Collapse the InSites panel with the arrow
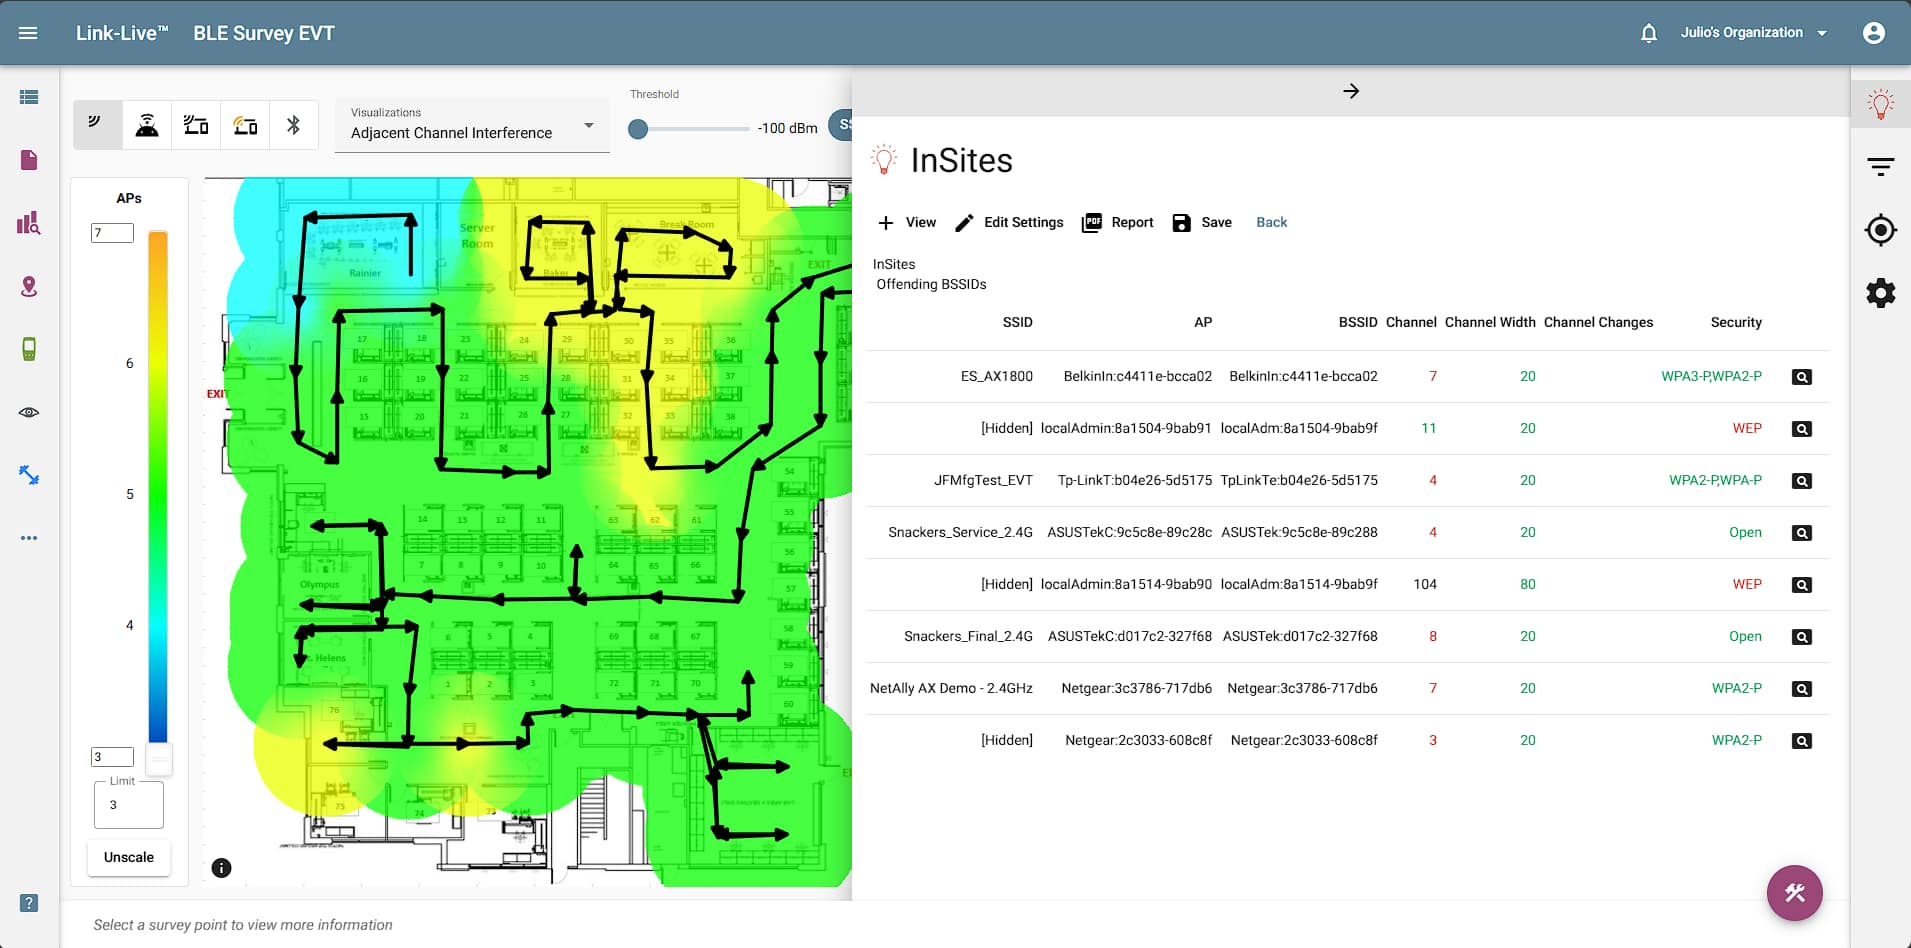Screen dimensions: 1911x948 [x=1352, y=91]
